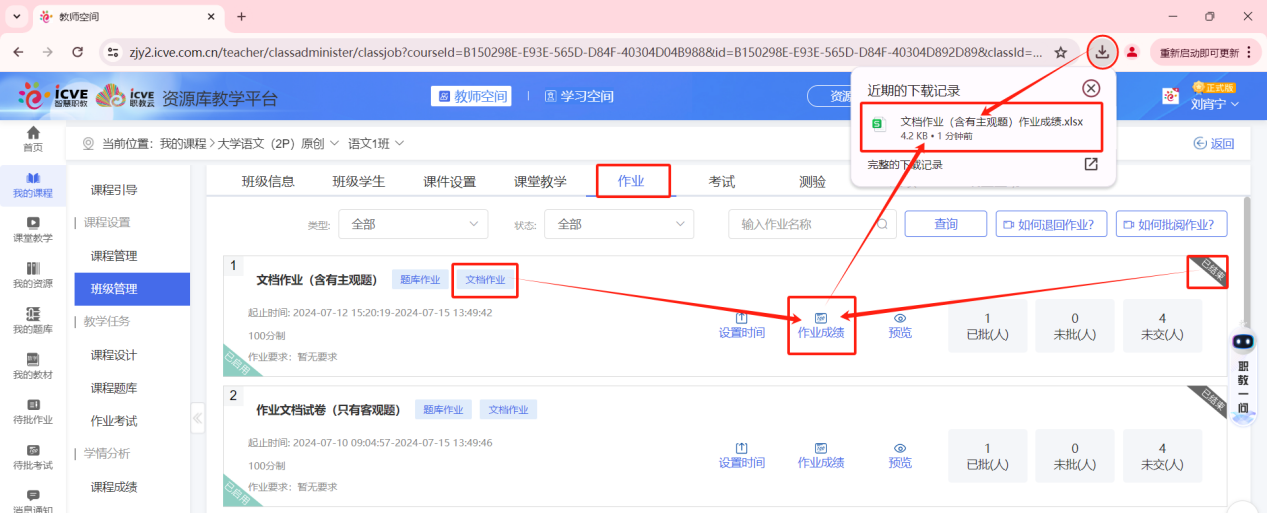
Task: Switch to the 课堂教学 tab
Action: click(540, 182)
